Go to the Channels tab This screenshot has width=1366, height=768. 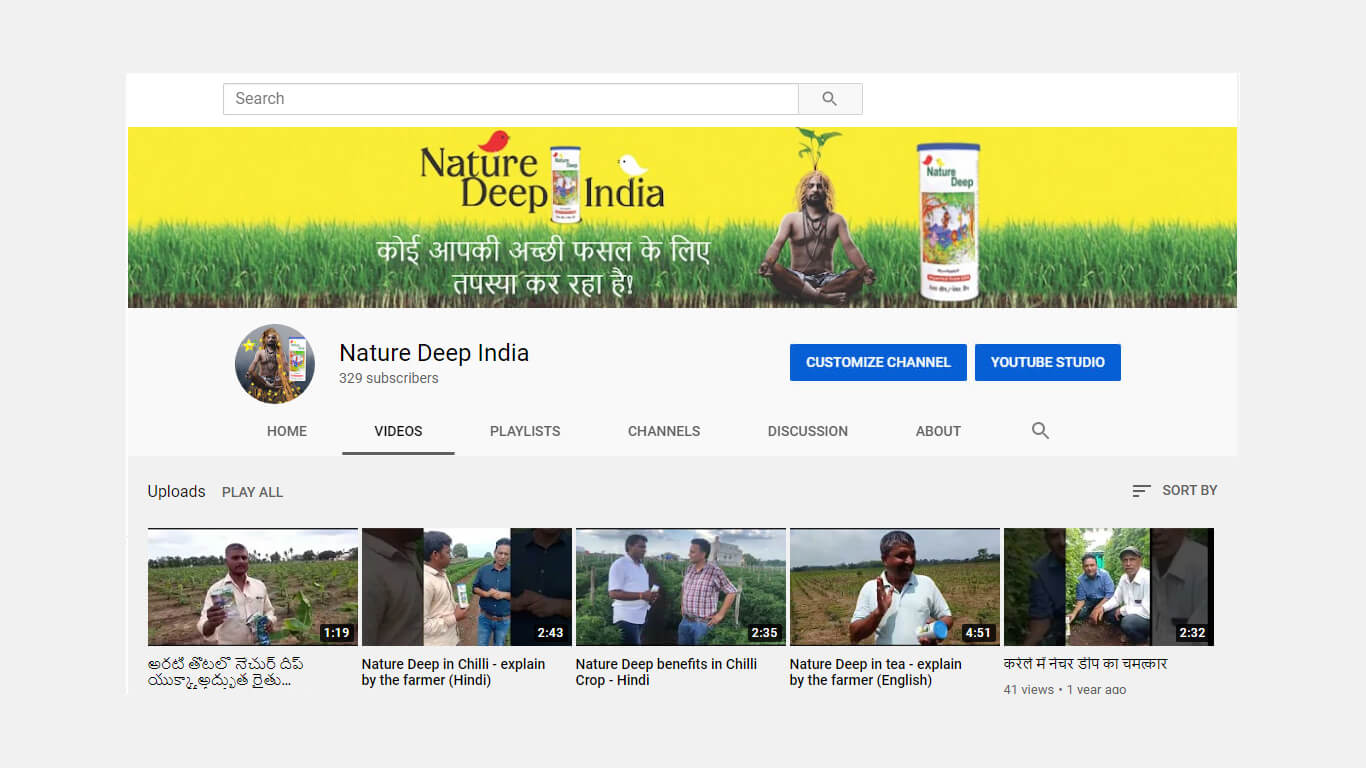(664, 431)
